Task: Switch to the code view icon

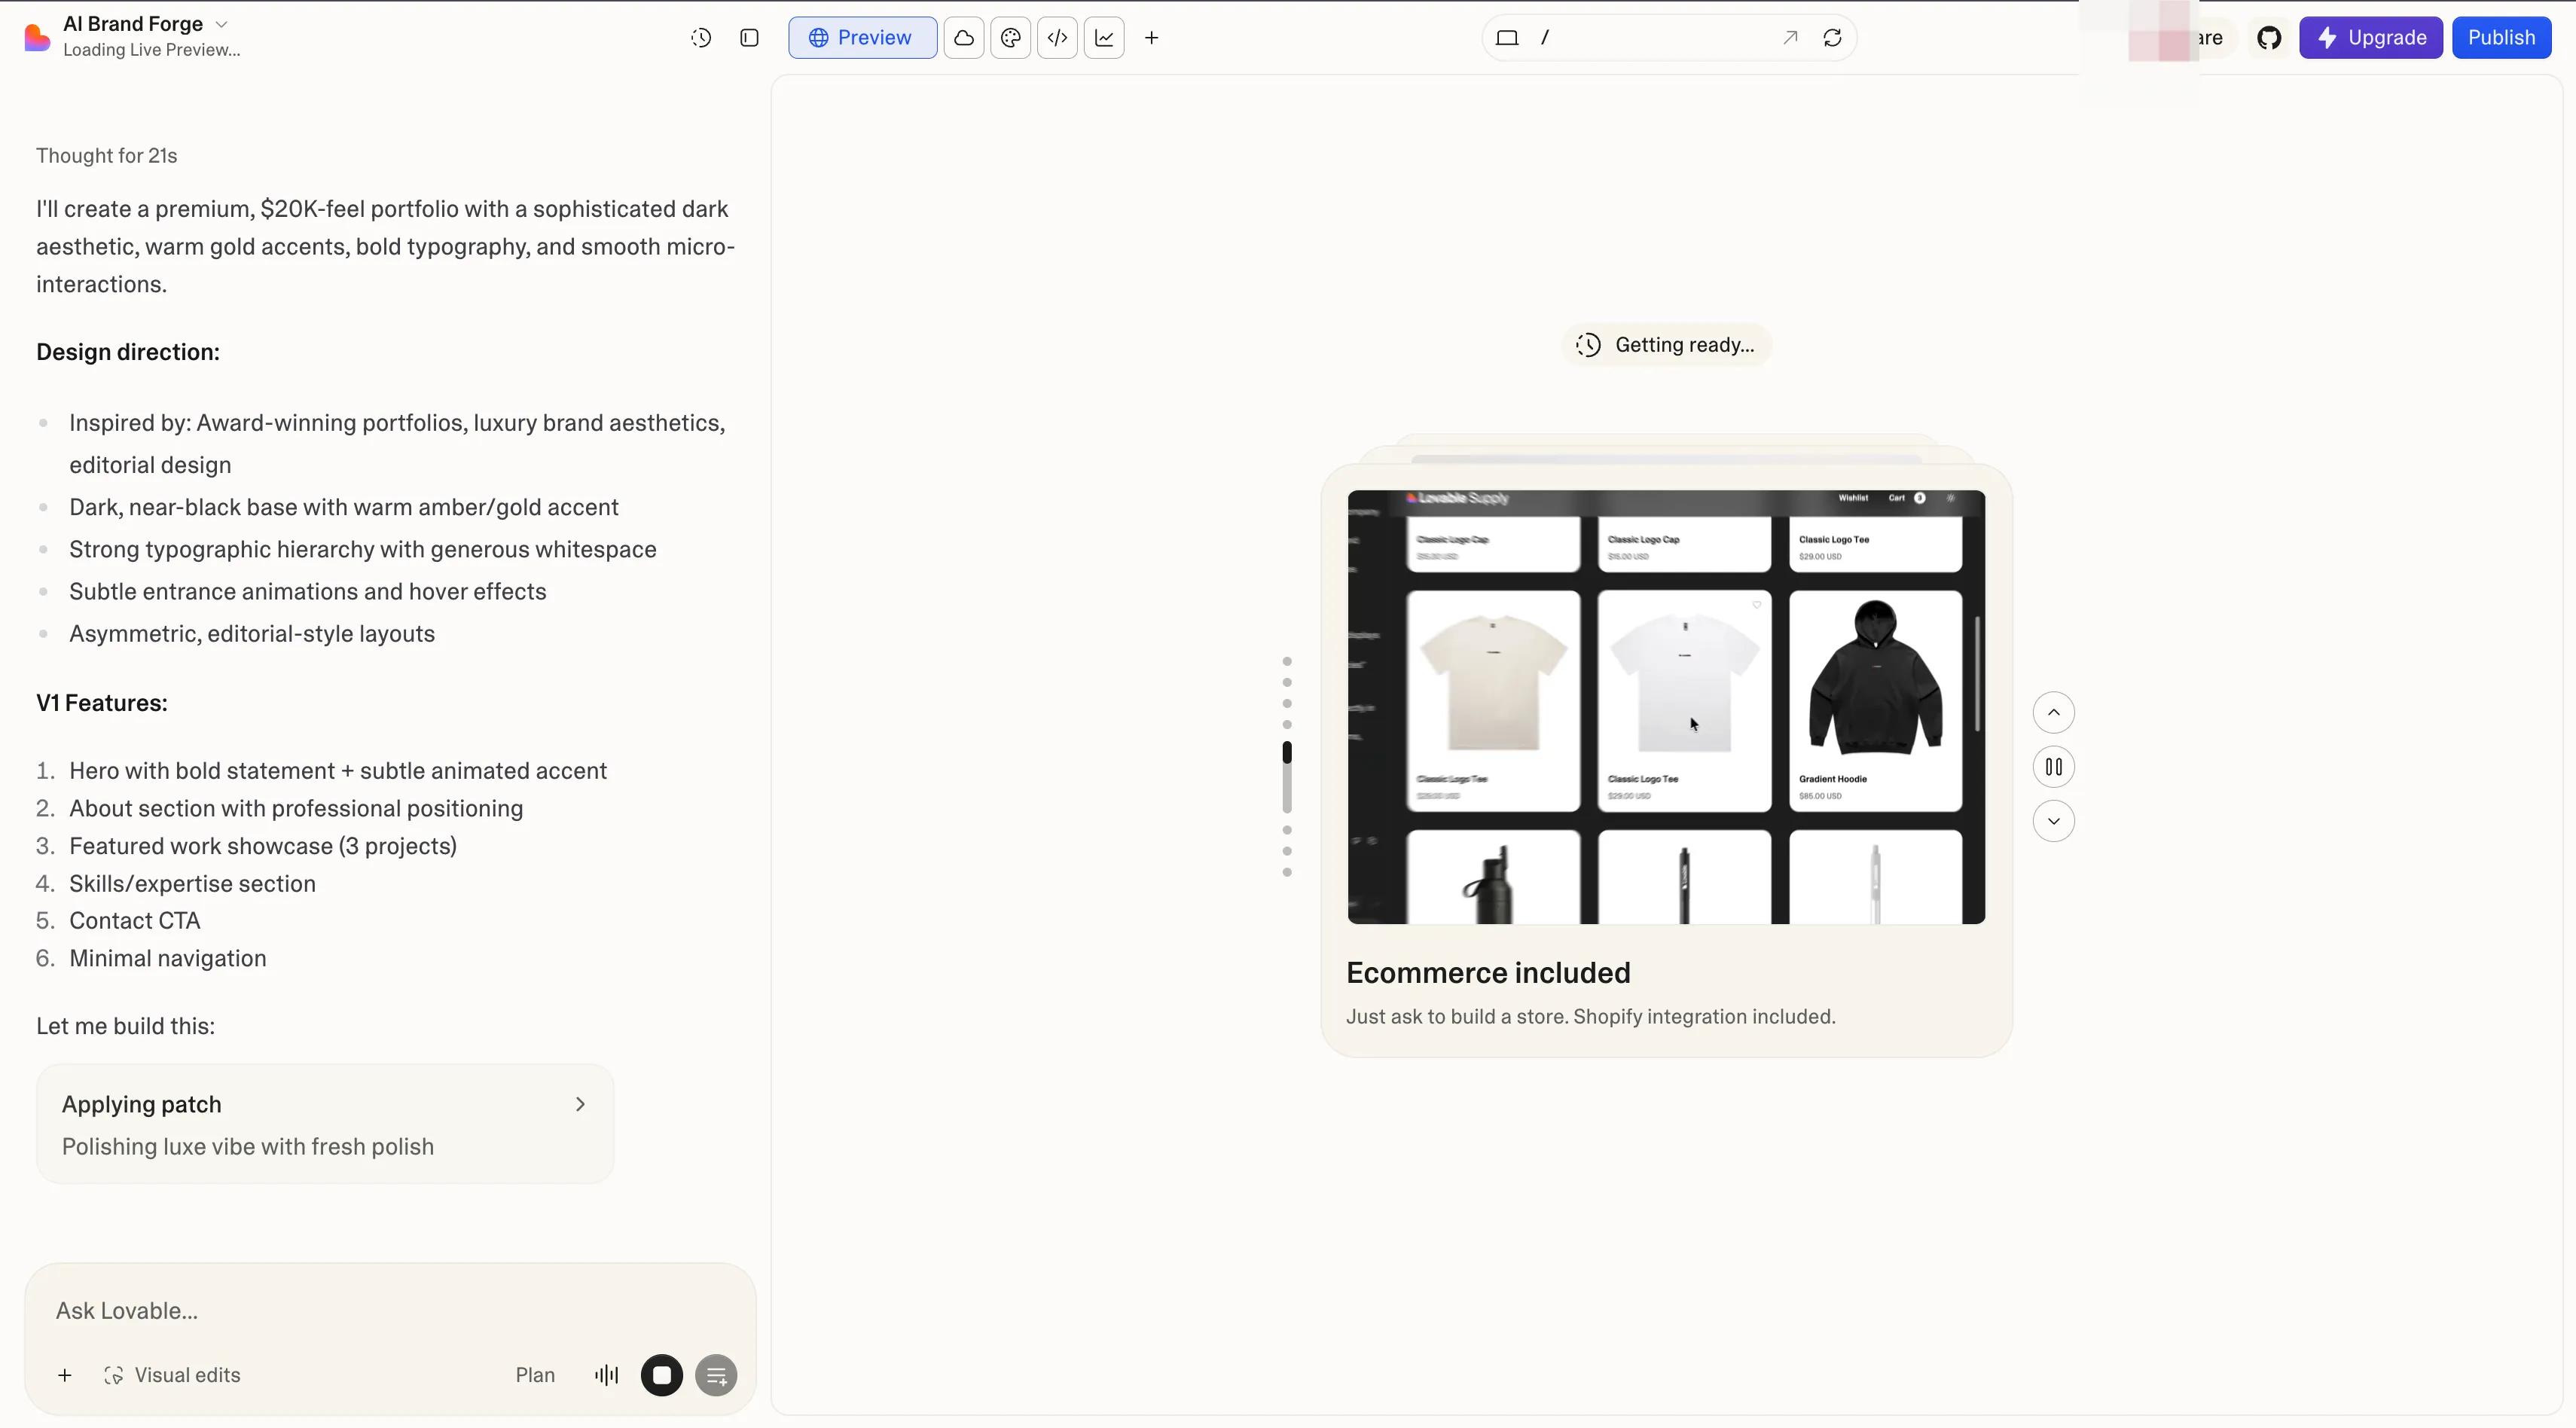Action: point(1057,38)
